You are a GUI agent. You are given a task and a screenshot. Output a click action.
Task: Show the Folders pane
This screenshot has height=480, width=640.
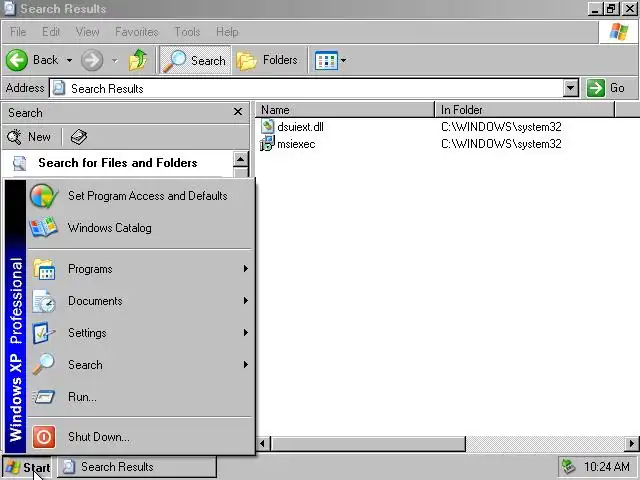click(x=267, y=60)
